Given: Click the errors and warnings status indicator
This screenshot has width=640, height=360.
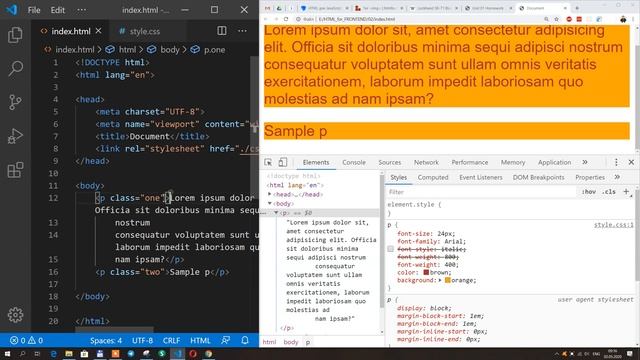Looking at the screenshot, I should (27, 340).
